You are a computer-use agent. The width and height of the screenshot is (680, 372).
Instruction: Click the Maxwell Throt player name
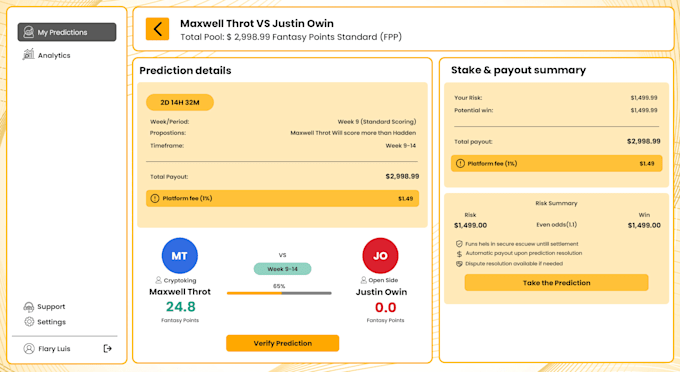(180, 292)
